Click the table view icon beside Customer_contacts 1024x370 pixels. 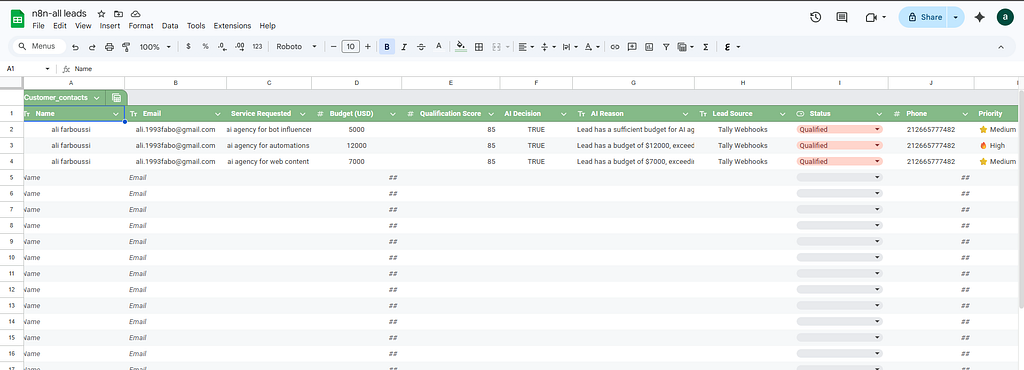[x=116, y=98]
